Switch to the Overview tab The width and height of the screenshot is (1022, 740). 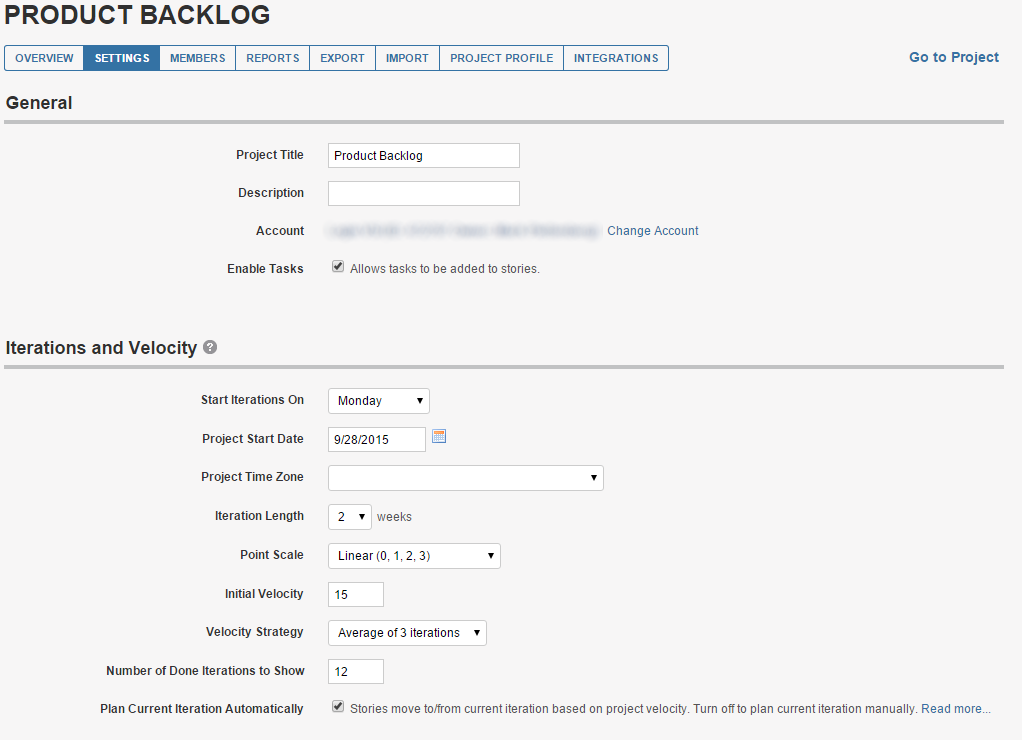44,58
